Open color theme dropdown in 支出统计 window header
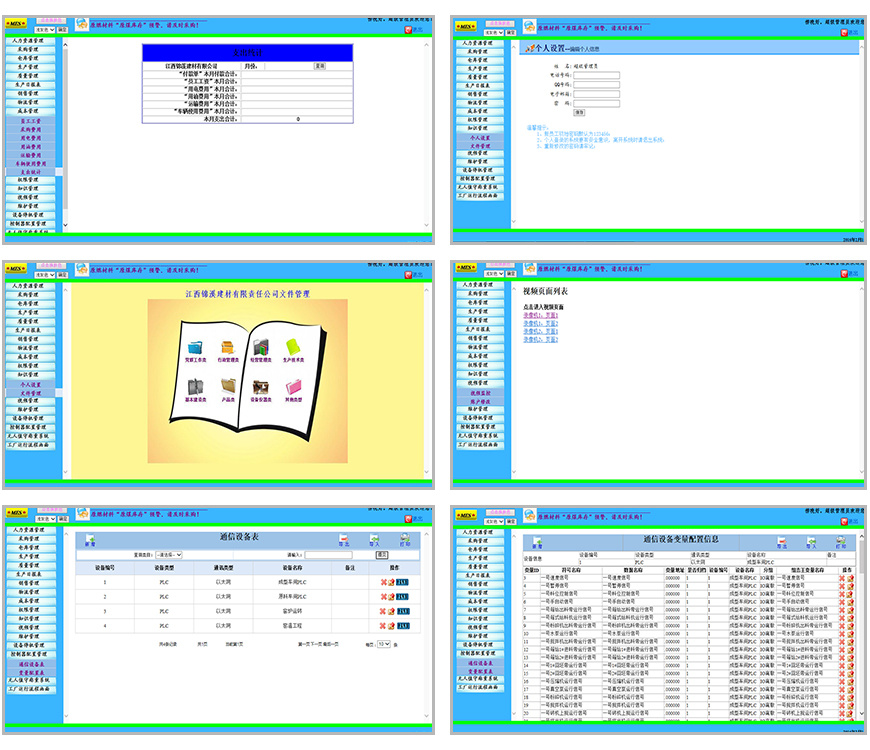870x750 pixels. click(x=45, y=30)
